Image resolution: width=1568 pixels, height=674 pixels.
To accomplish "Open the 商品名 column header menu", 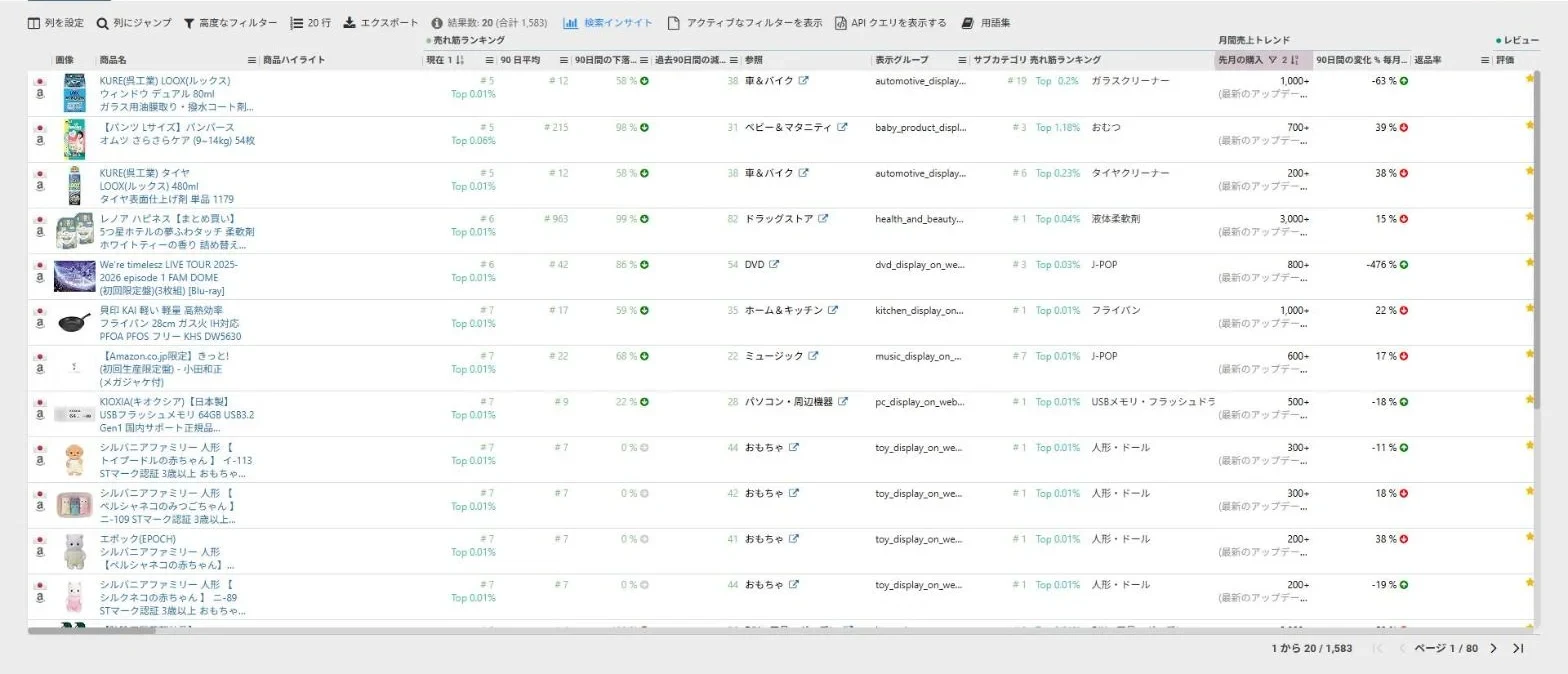I will pyautogui.click(x=252, y=60).
